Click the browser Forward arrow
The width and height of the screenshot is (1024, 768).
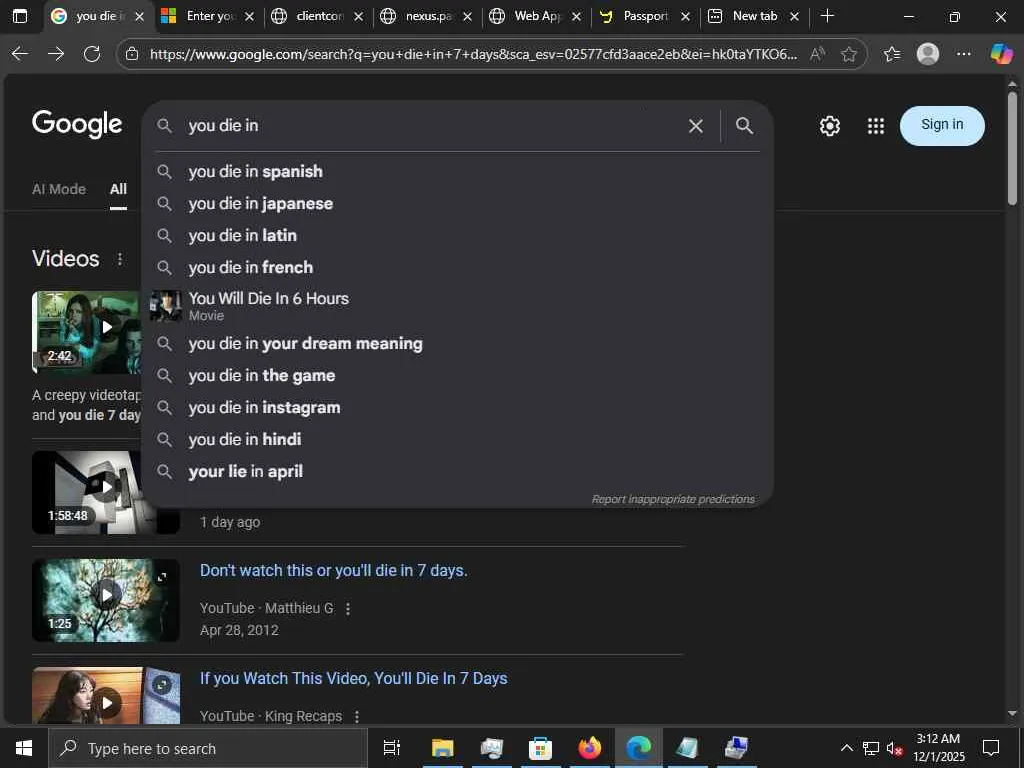click(x=56, y=54)
